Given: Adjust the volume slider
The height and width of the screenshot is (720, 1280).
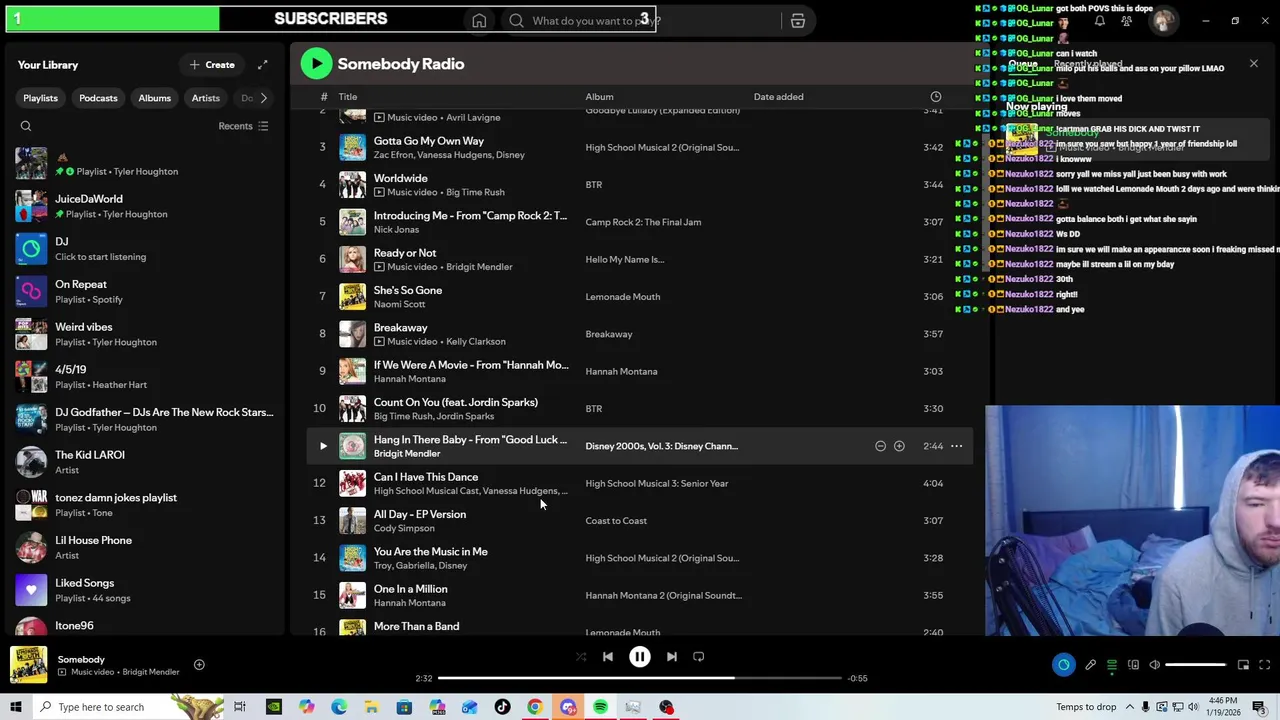Looking at the screenshot, I should 1196,665.
